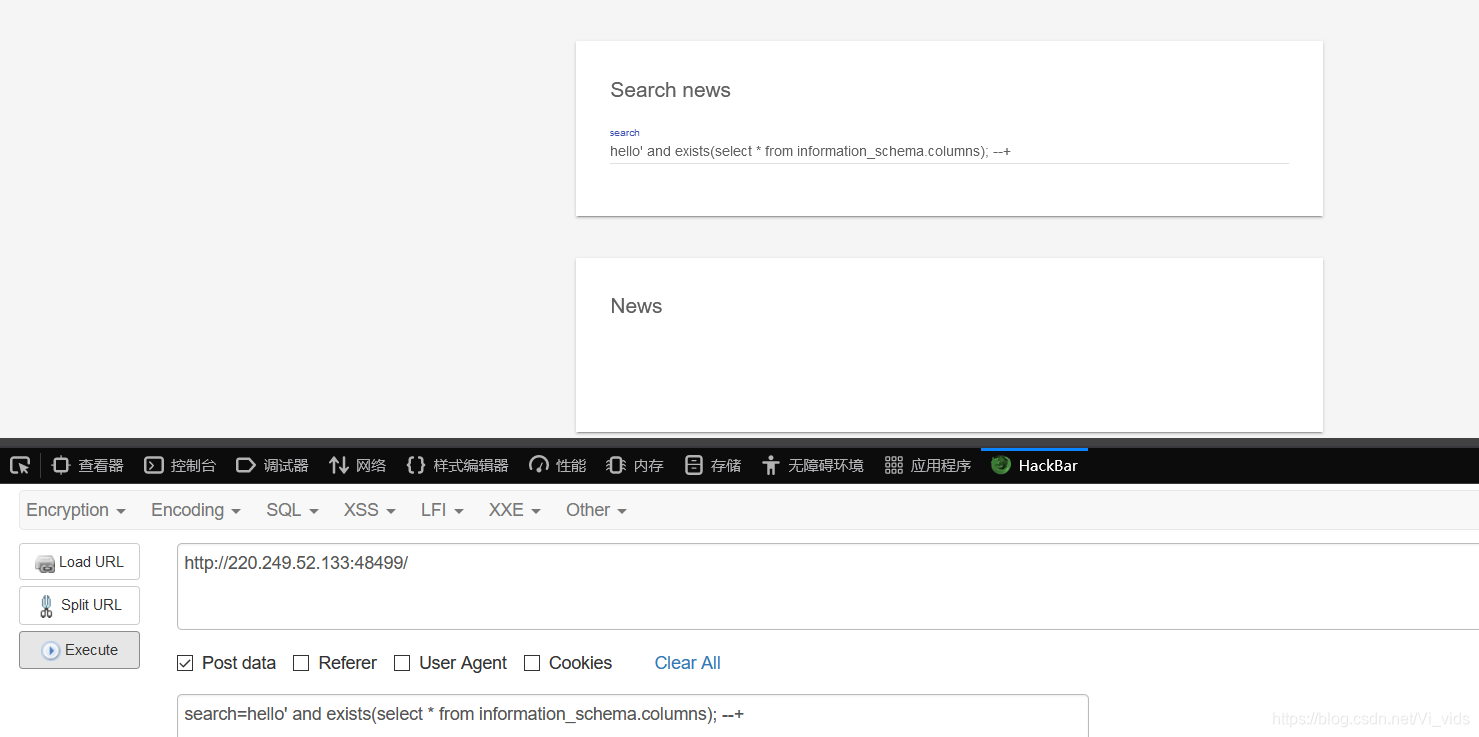The image size is (1479, 737).
Task: Expand the LFI dropdown menu
Action: 442,510
